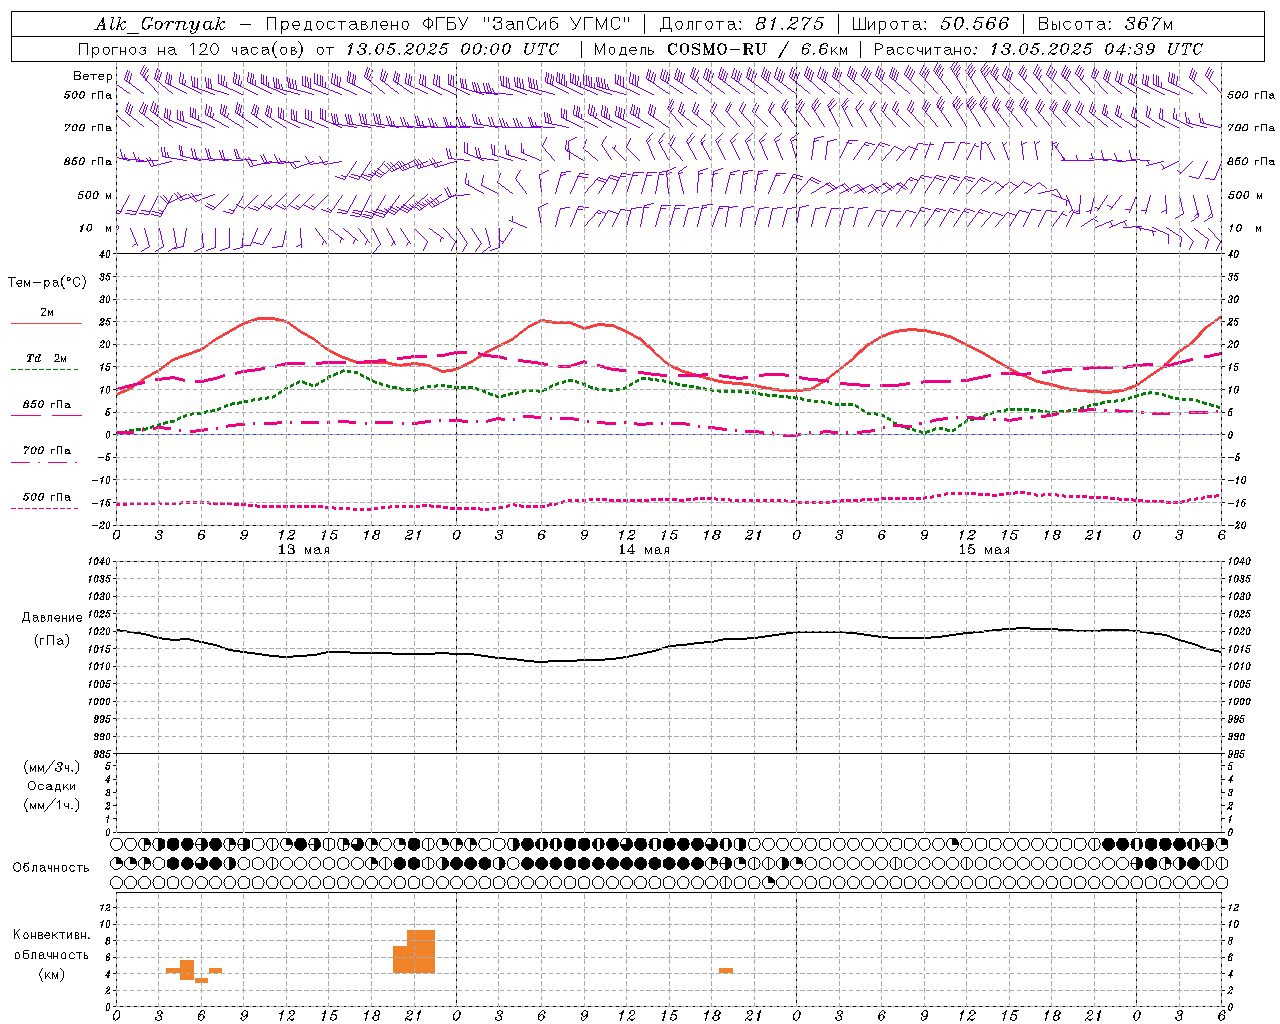This screenshot has height=1024, width=1280.
Task: Click the station name Alk_Gornyak in the header
Action: point(160,24)
